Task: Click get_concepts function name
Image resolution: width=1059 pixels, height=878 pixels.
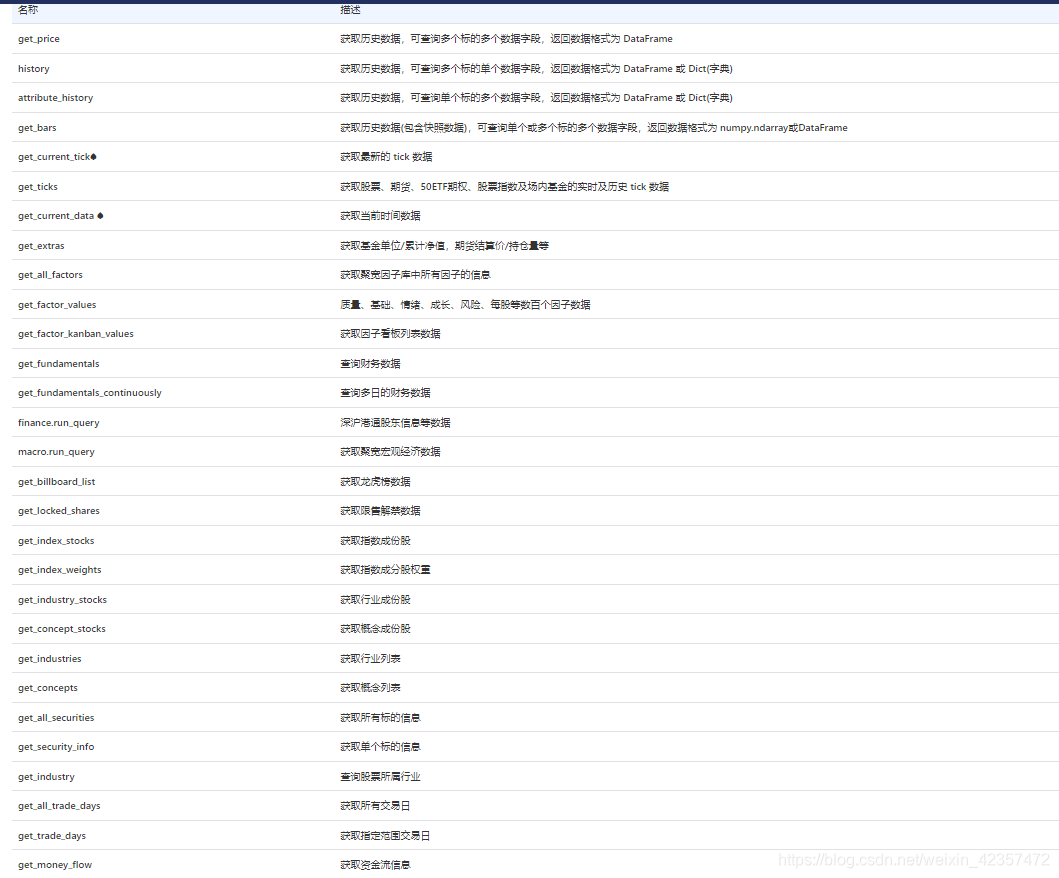Action: pyautogui.click(x=48, y=688)
